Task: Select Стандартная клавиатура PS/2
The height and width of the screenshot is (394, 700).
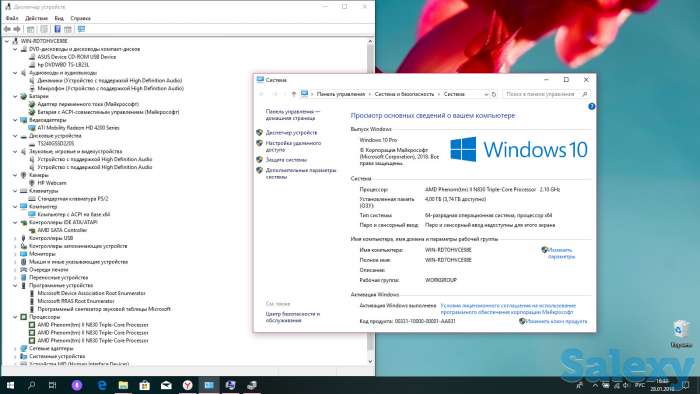Action: click(72, 199)
